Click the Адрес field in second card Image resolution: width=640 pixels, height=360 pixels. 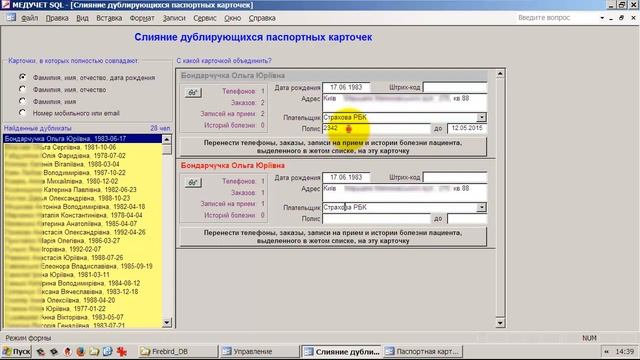(404, 193)
